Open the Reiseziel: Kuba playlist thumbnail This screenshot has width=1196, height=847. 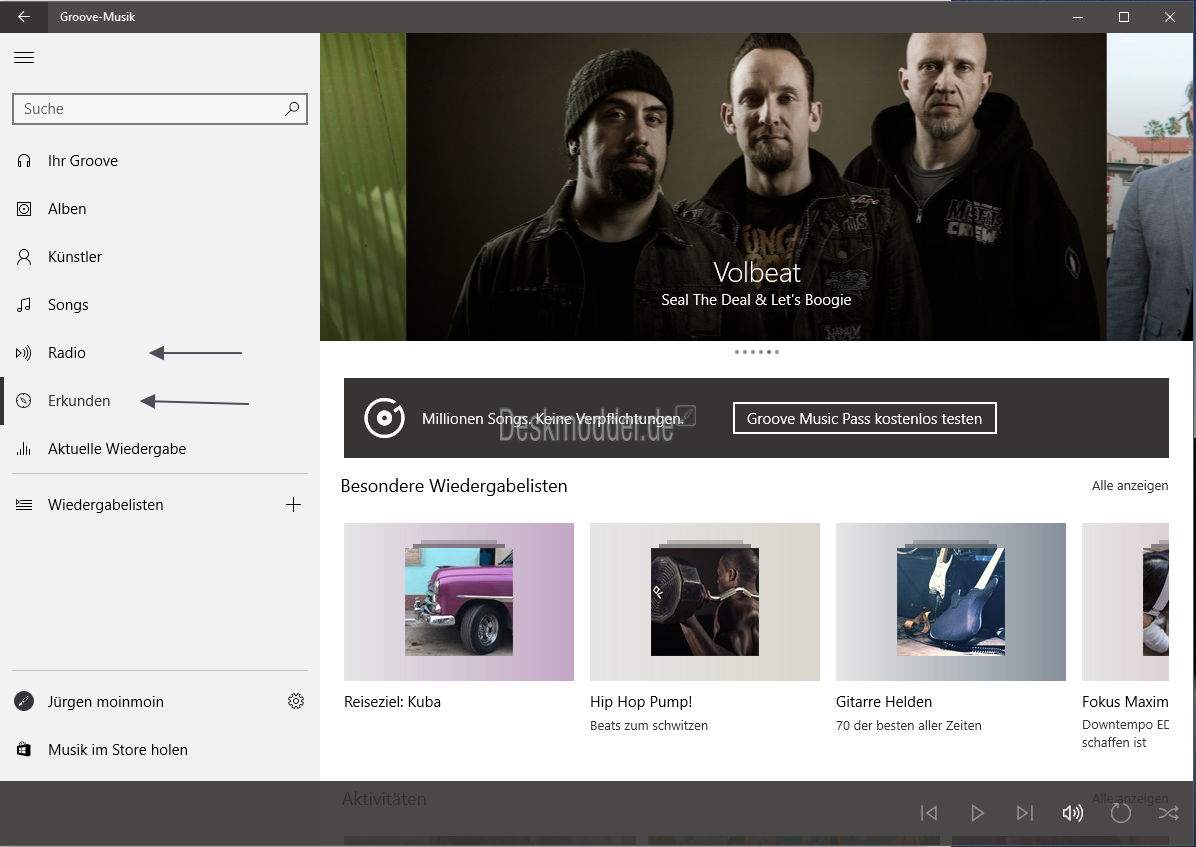458,601
